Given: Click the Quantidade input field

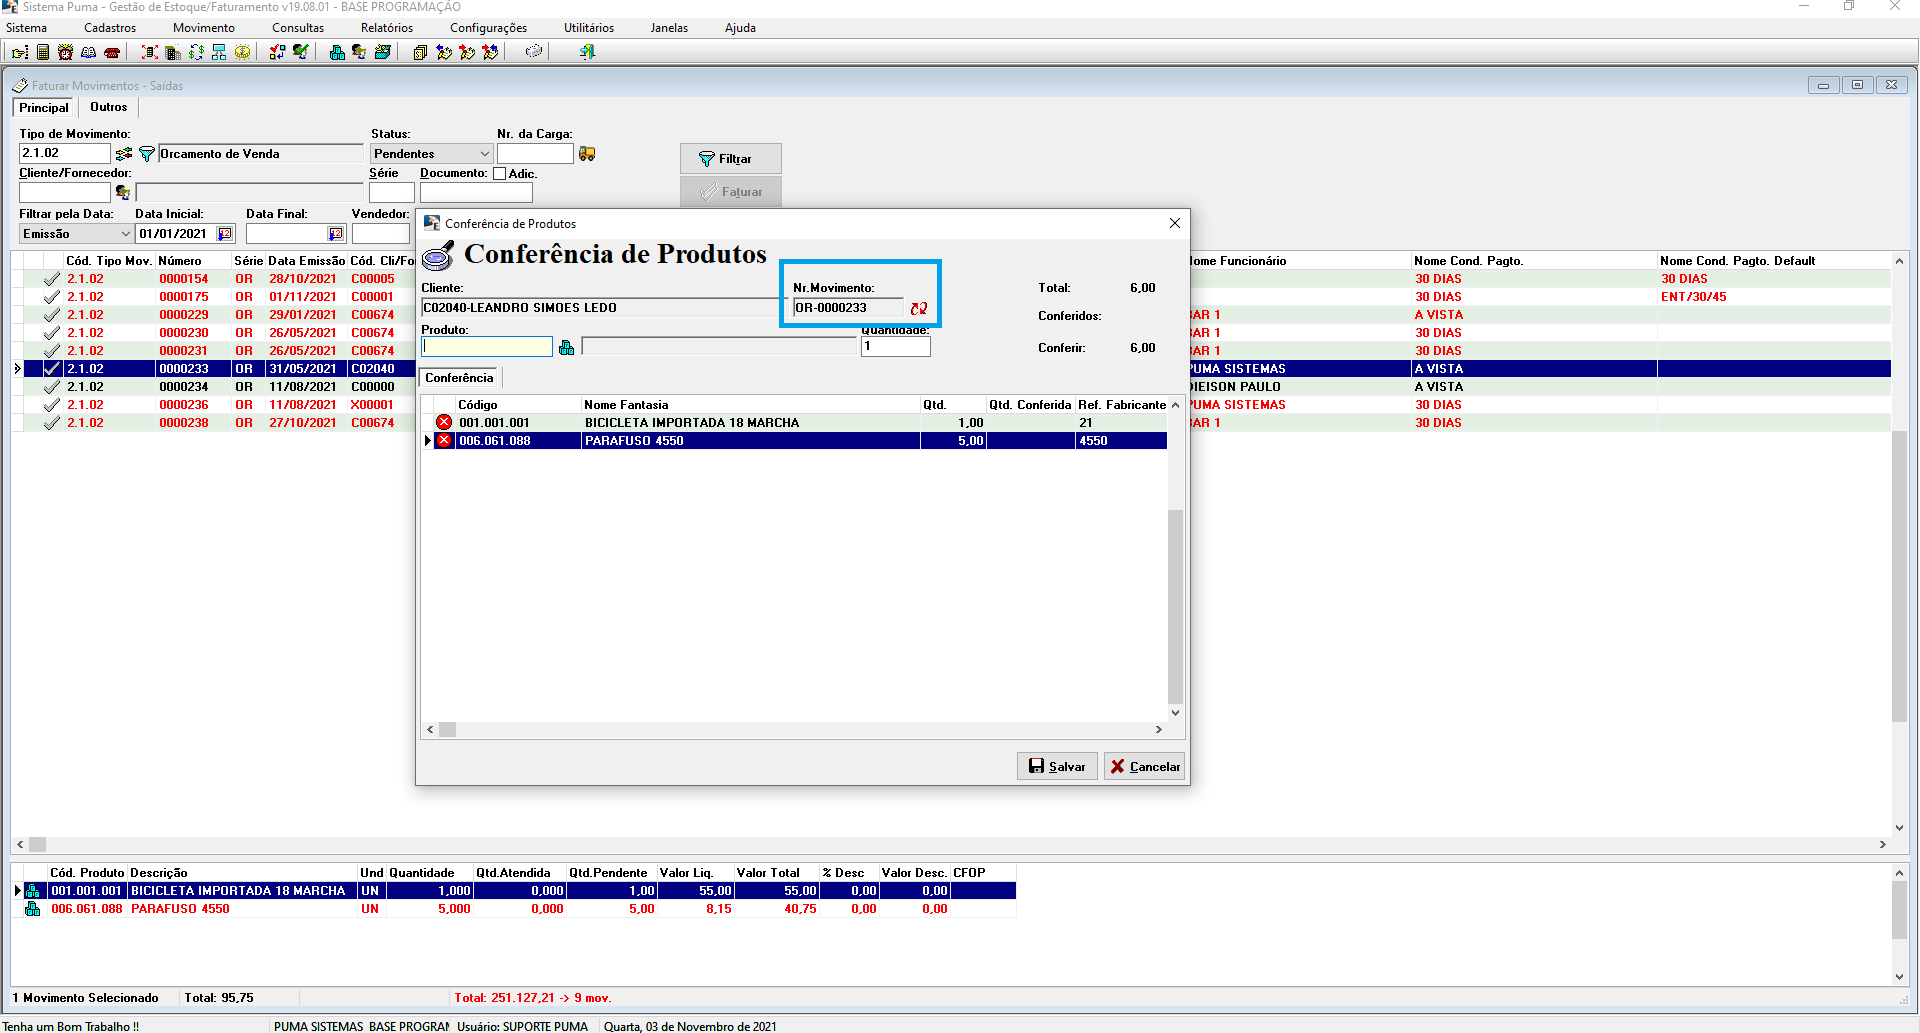Looking at the screenshot, I should tap(895, 347).
